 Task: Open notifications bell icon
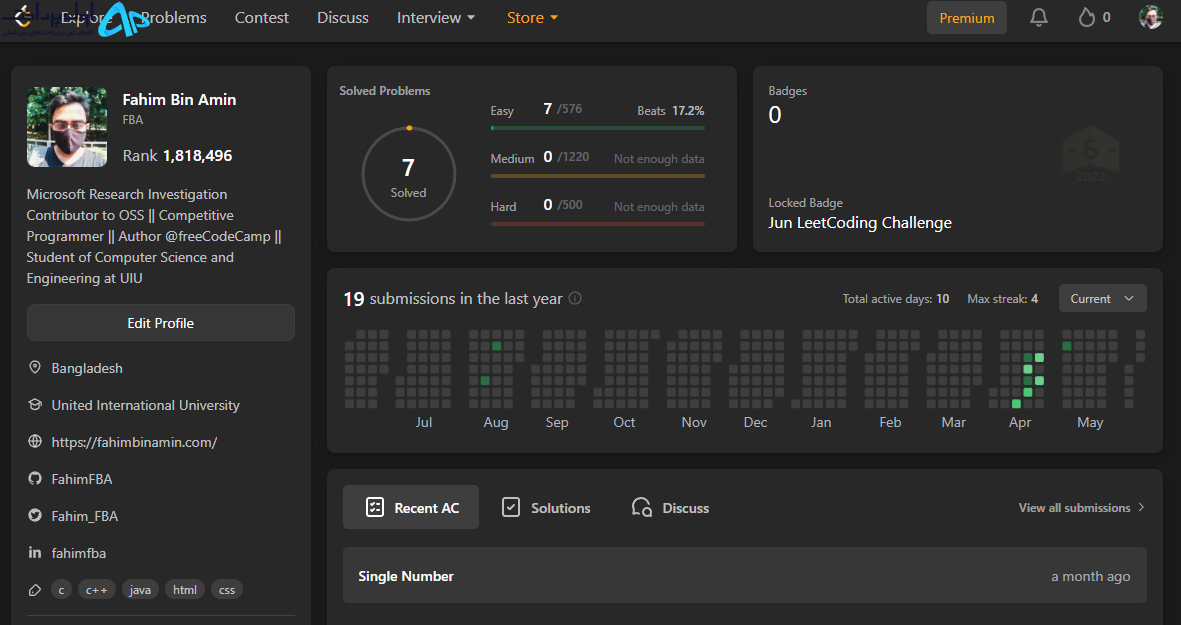click(x=1039, y=17)
